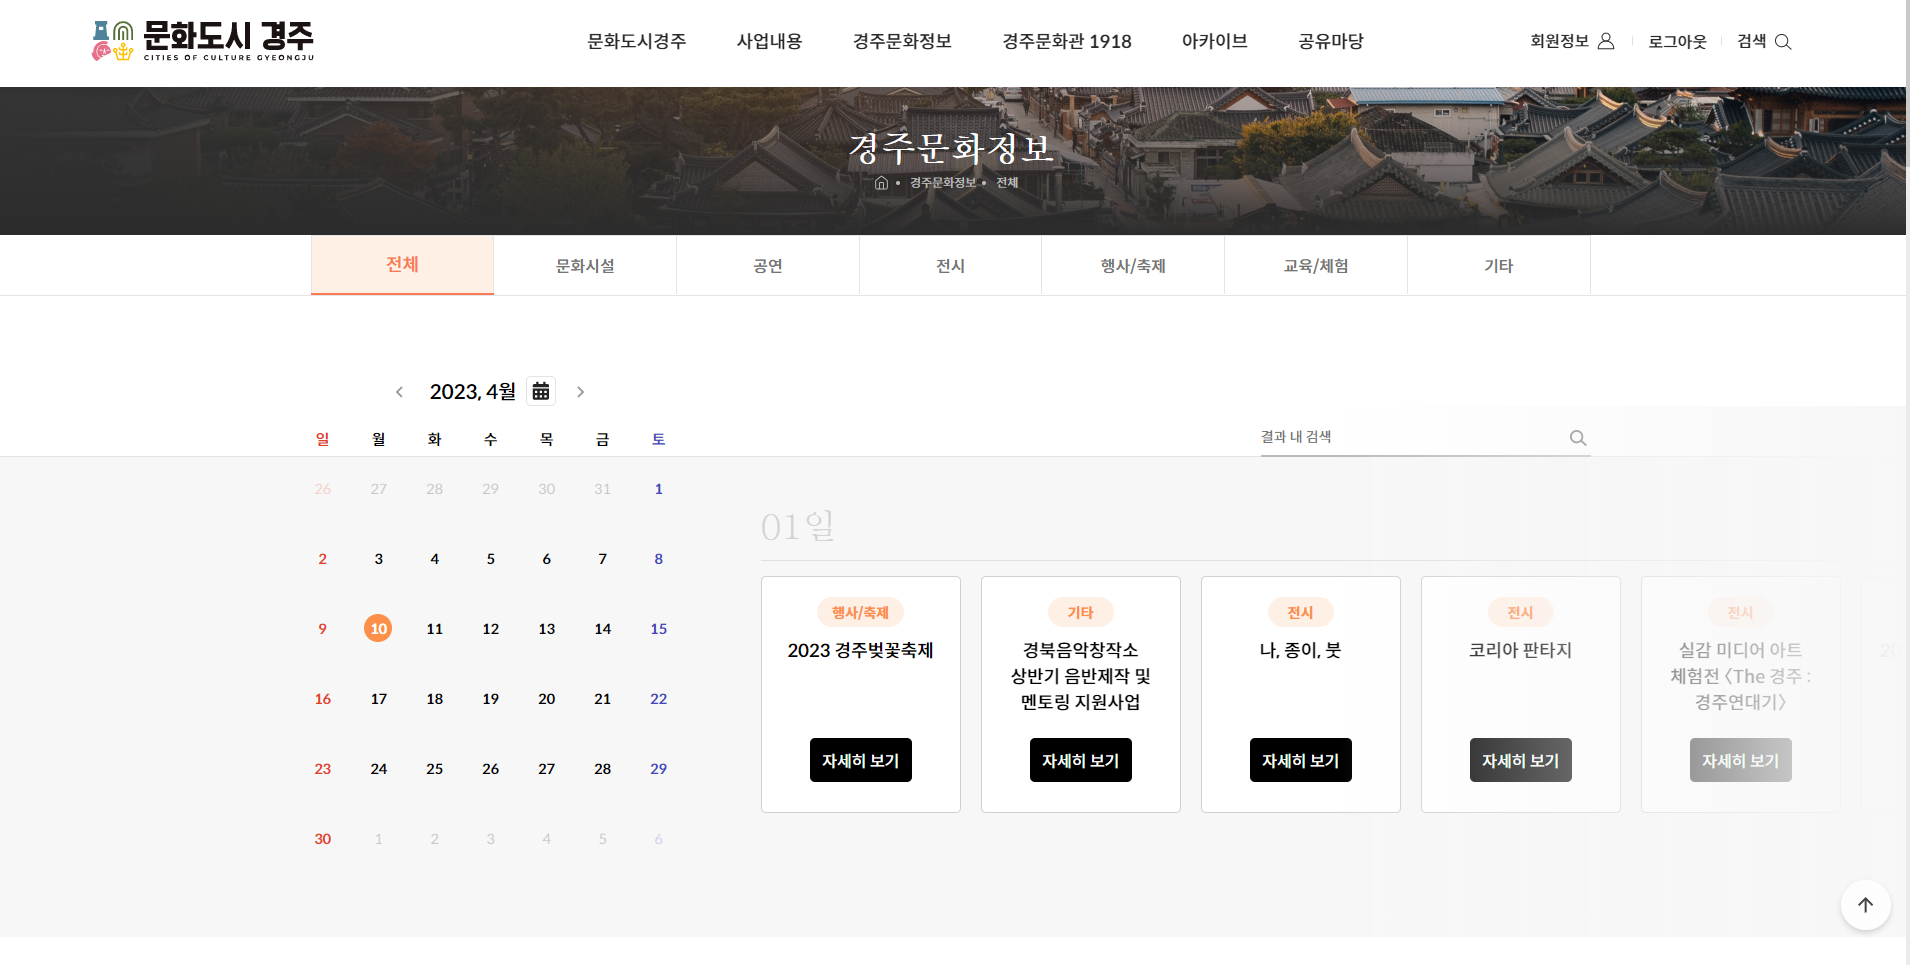This screenshot has height=965, width=1910.
Task: Click the home icon in breadcrumb
Action: 881,183
